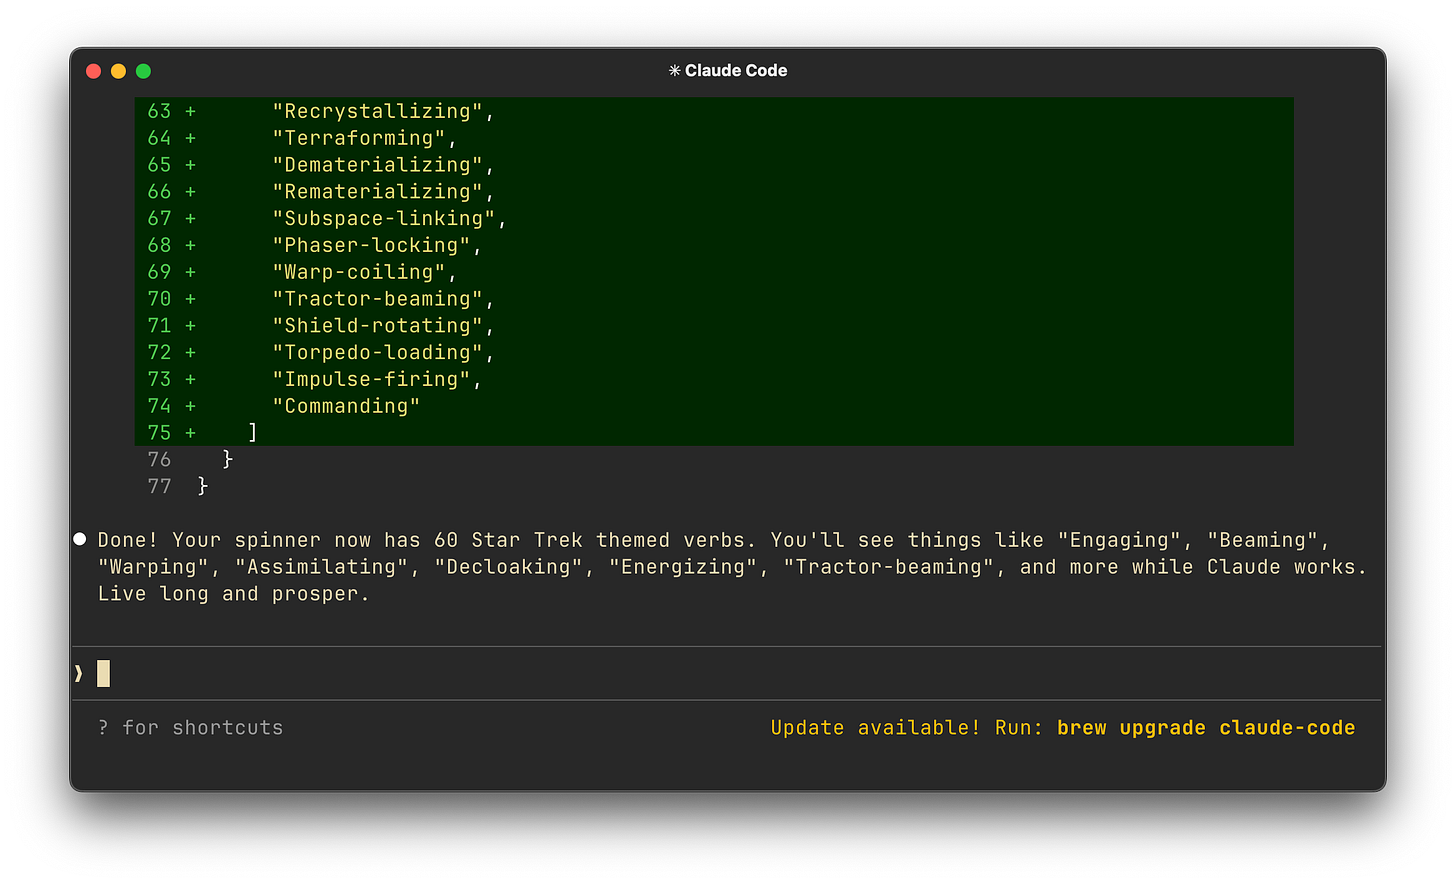Expand line number 63 in the diff

(159, 111)
